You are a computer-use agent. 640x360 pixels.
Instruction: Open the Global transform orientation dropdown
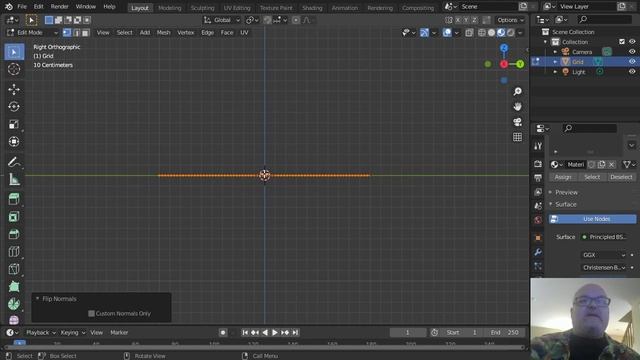click(222, 20)
